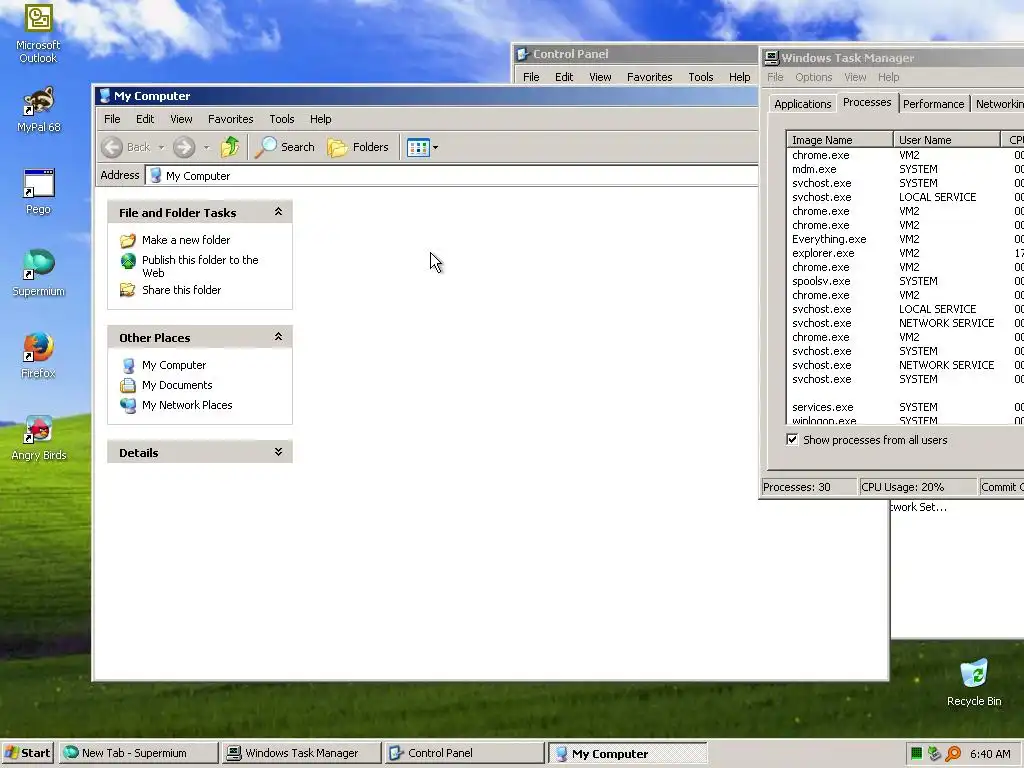Click the Share this folder icon

(128, 290)
